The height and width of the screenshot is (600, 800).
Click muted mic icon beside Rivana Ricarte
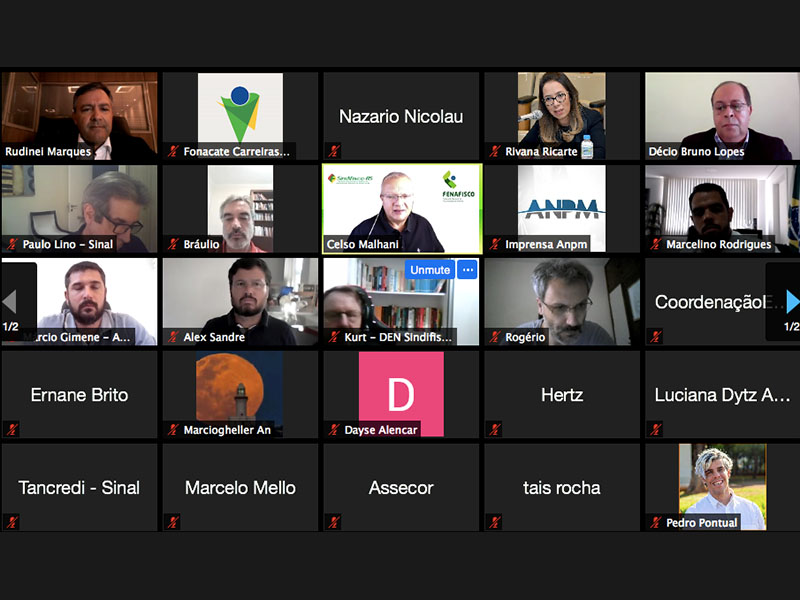(495, 152)
